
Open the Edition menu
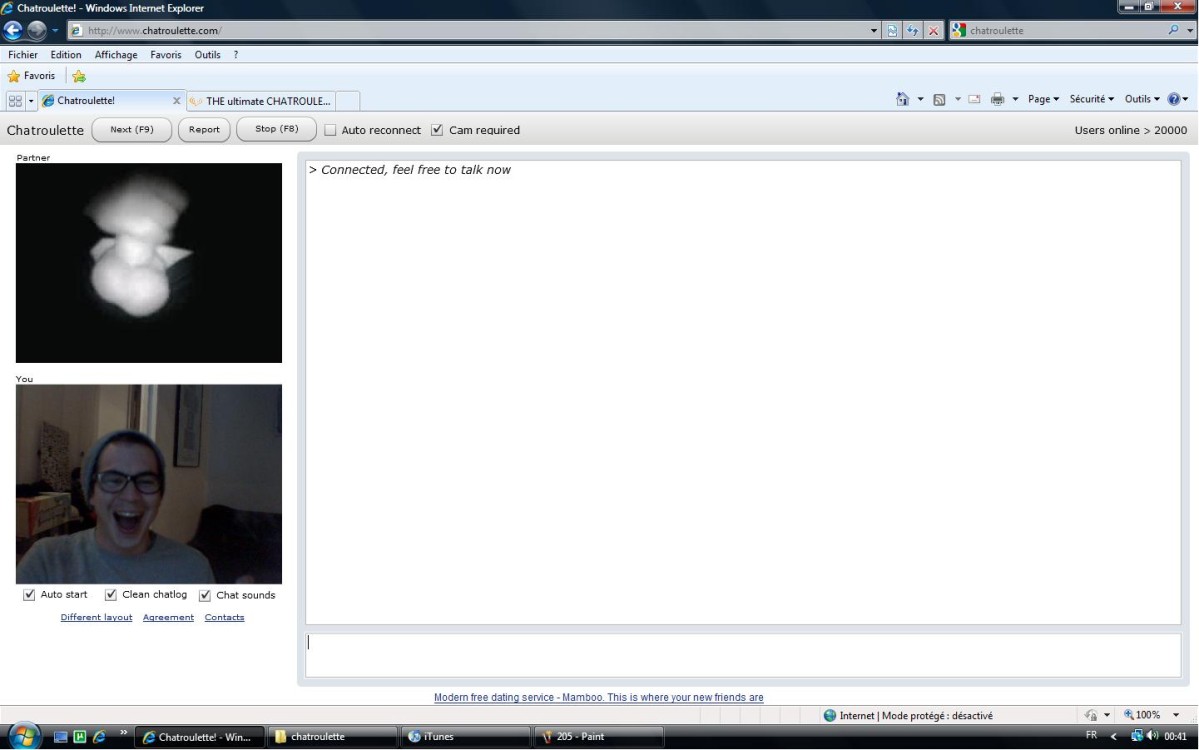coord(66,55)
